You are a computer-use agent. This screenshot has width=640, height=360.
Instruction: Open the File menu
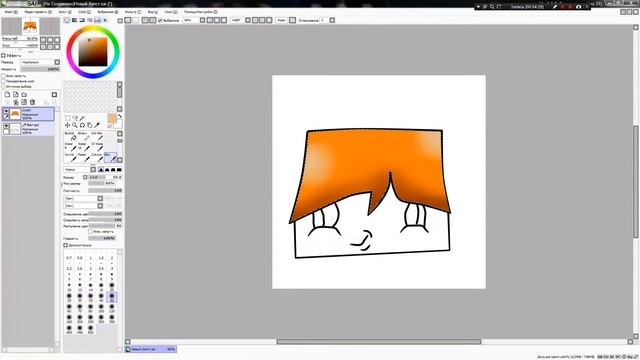10,12
